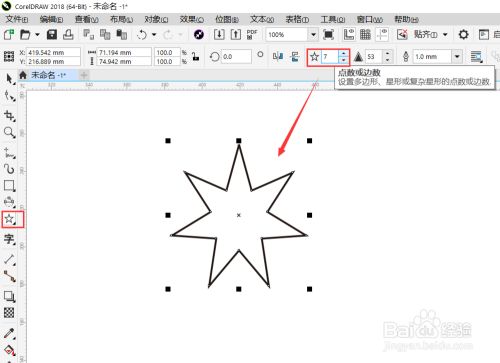Image resolution: width=500 pixels, height=363 pixels.
Task: Click the Save floppy disk icon
Action: pyautogui.click(x=52, y=34)
